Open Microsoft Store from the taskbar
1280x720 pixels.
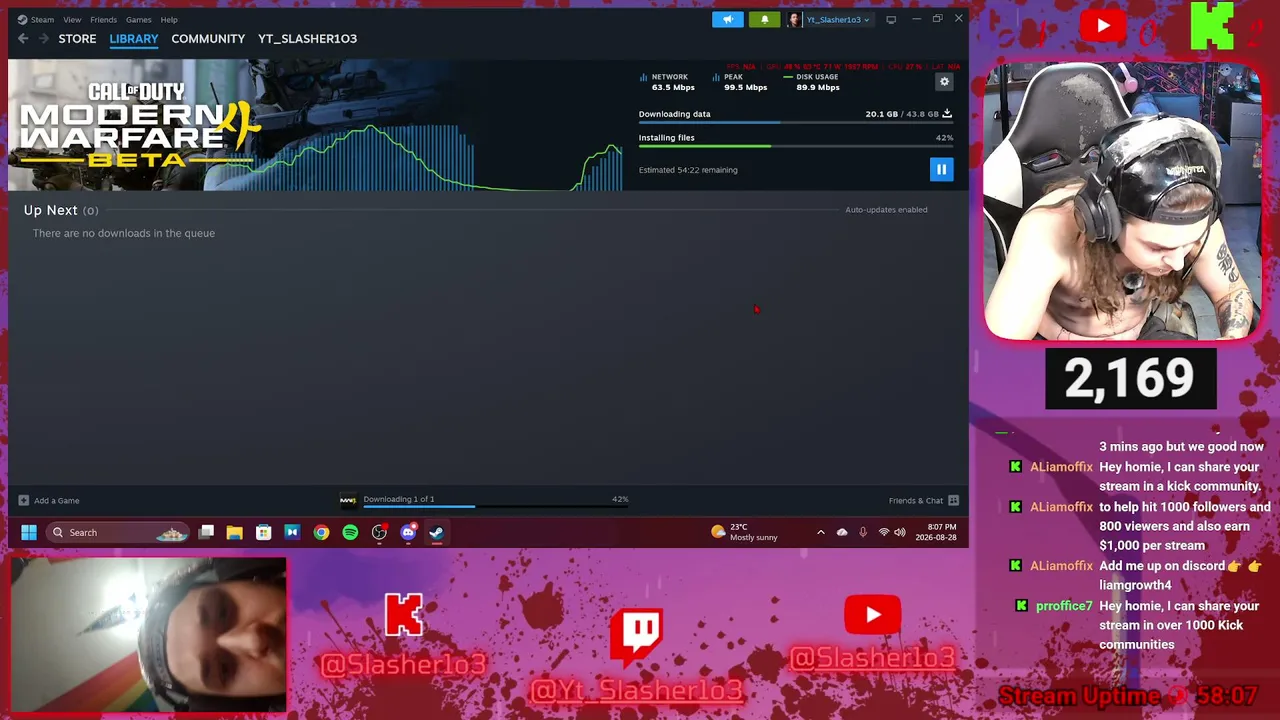click(x=263, y=532)
